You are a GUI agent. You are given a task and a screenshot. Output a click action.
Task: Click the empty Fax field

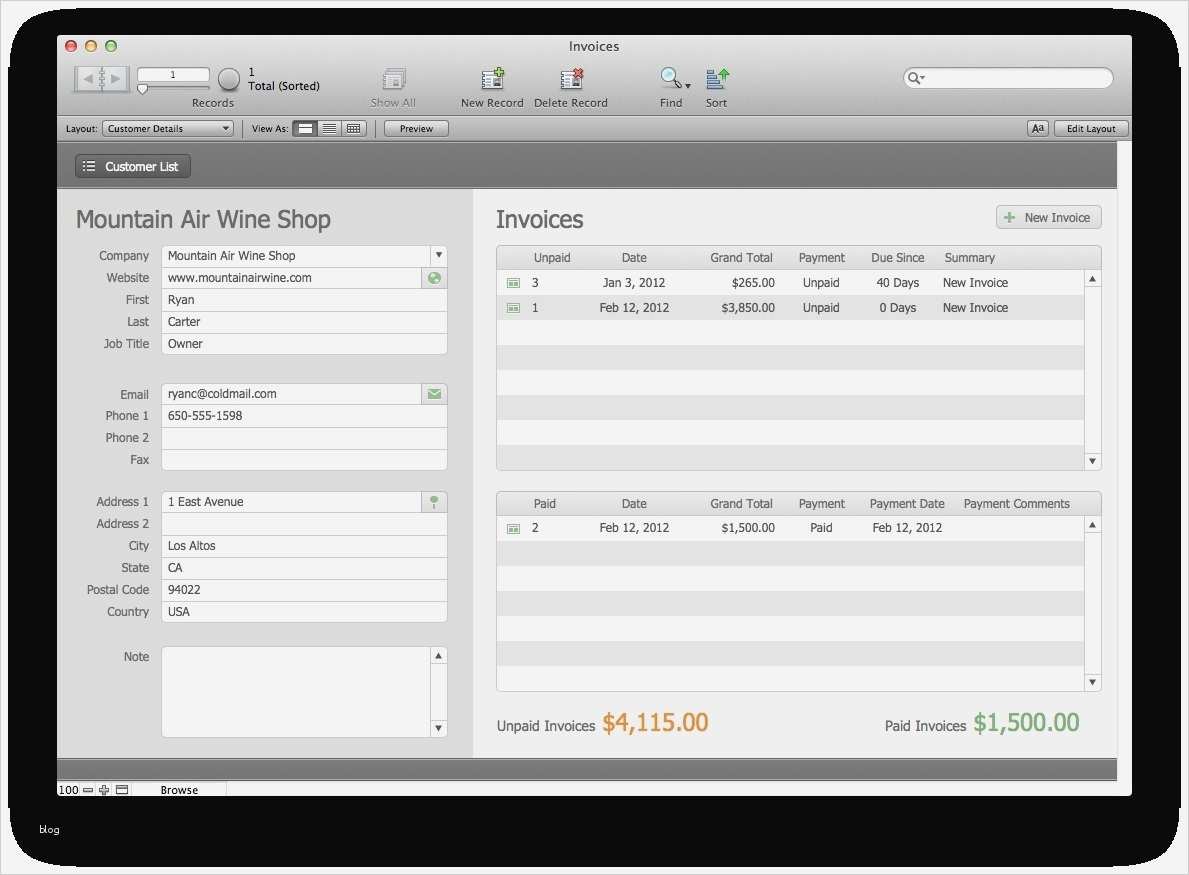click(304, 460)
